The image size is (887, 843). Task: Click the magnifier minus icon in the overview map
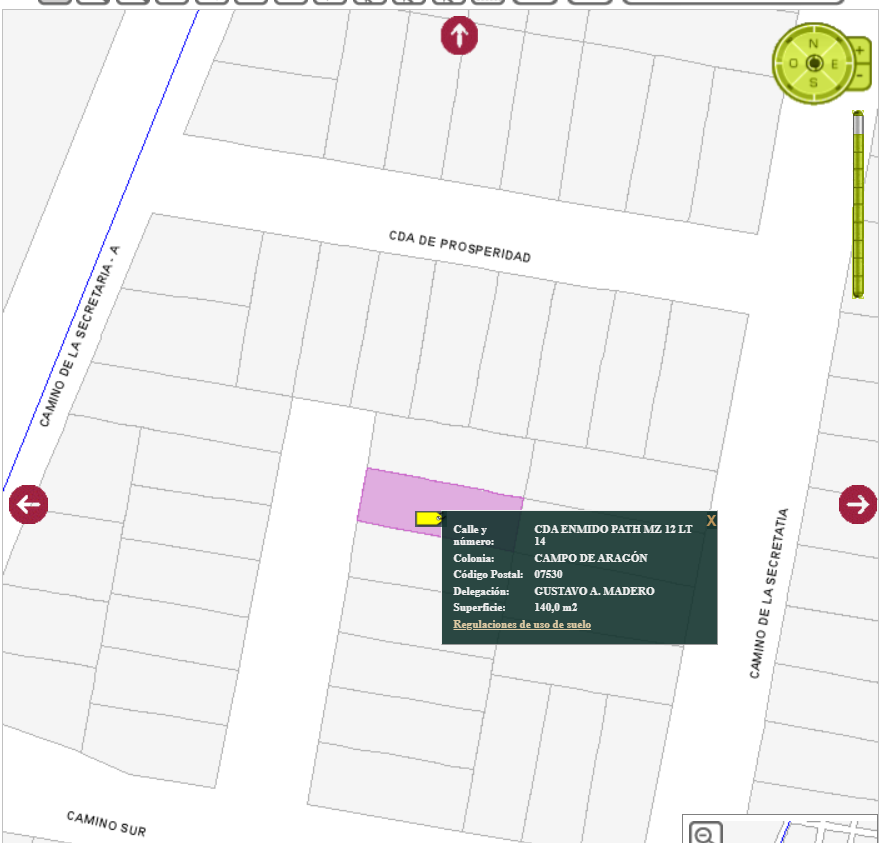(x=705, y=833)
